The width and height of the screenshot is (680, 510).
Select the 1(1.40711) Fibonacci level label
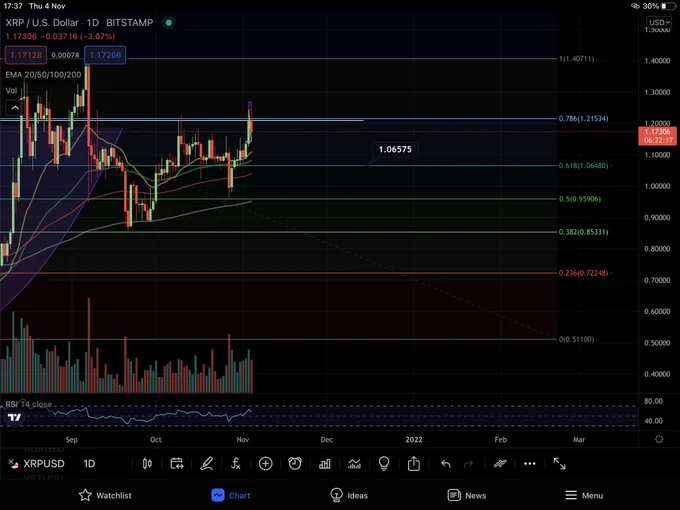(x=576, y=59)
